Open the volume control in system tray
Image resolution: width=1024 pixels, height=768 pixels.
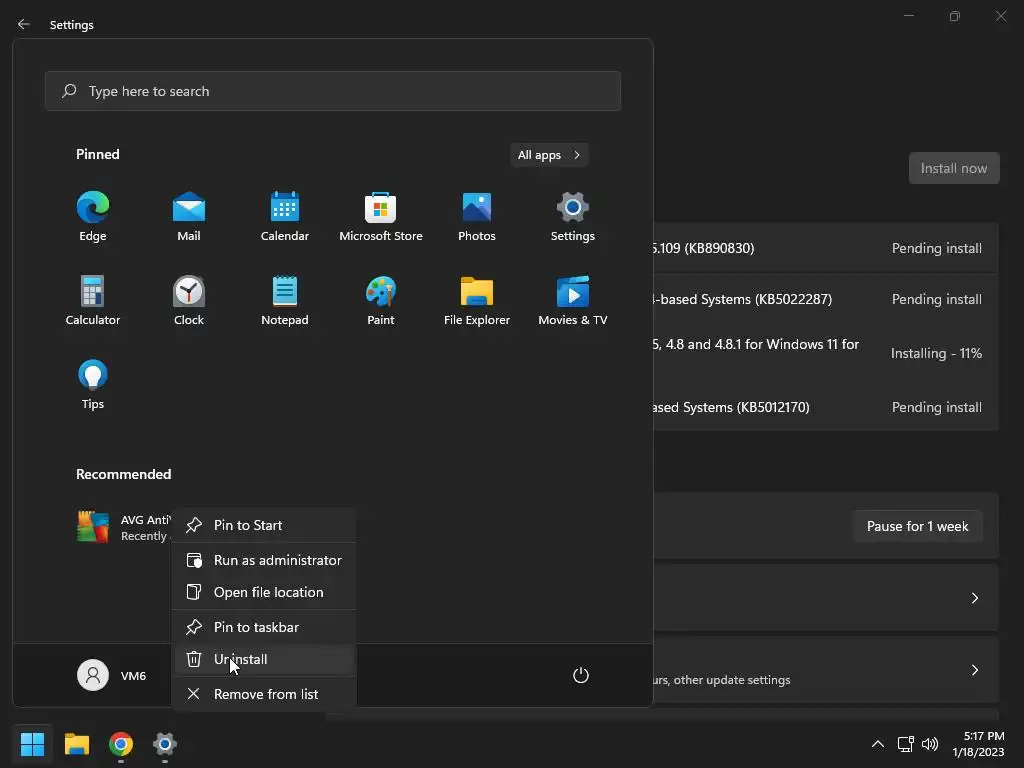point(930,744)
